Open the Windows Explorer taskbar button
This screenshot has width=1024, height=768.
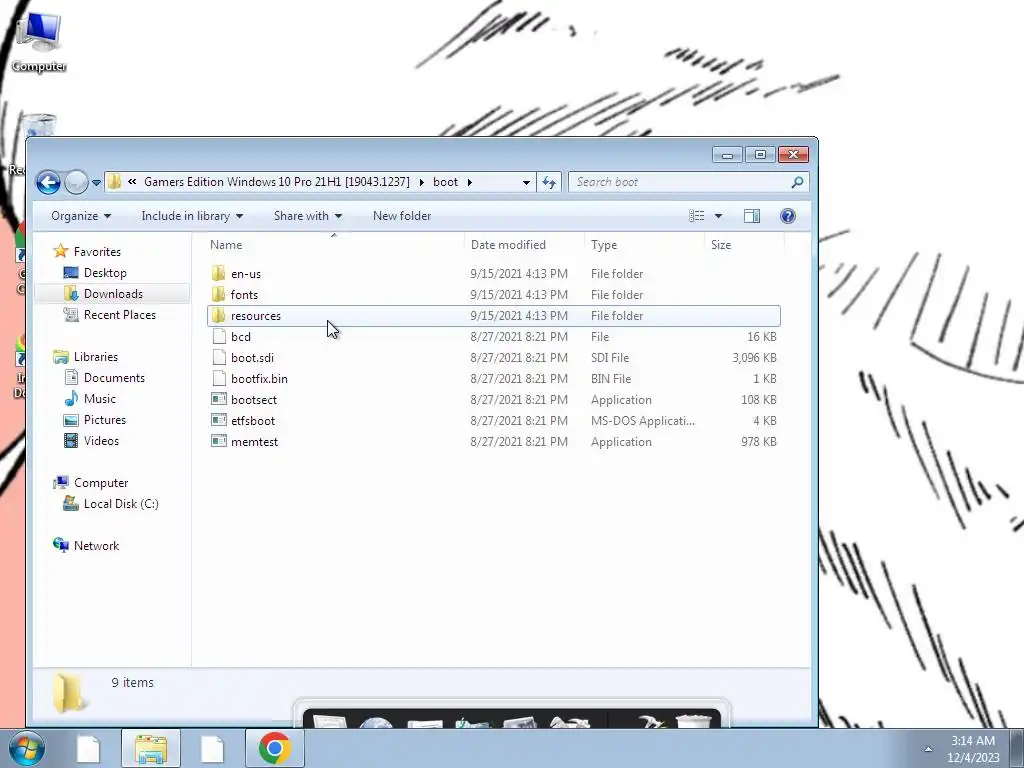[151, 748]
